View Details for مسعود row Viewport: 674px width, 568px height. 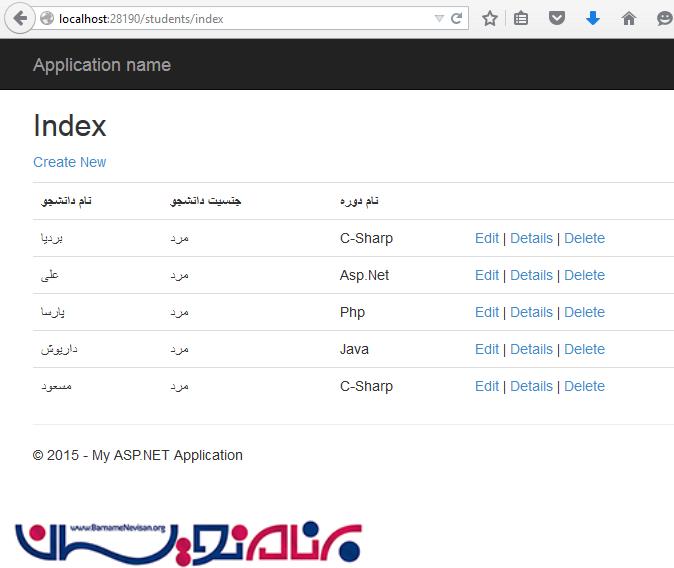pyautogui.click(x=531, y=386)
